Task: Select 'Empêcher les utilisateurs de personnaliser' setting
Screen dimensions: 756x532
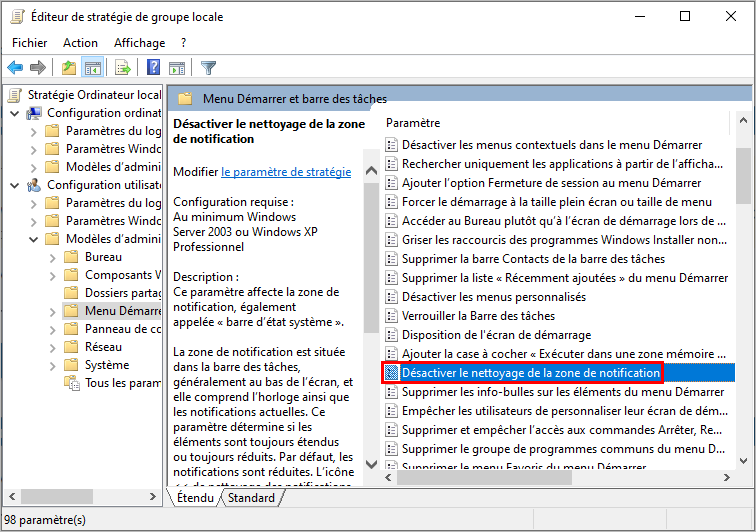Action: 565,411
